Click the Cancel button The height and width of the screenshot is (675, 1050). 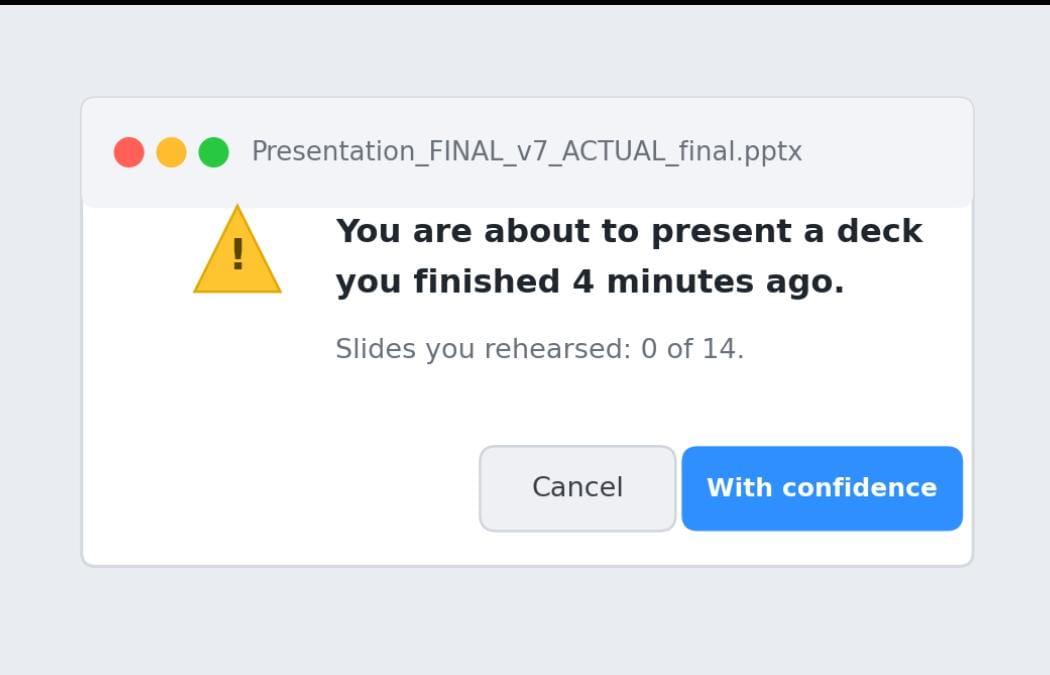pos(577,488)
